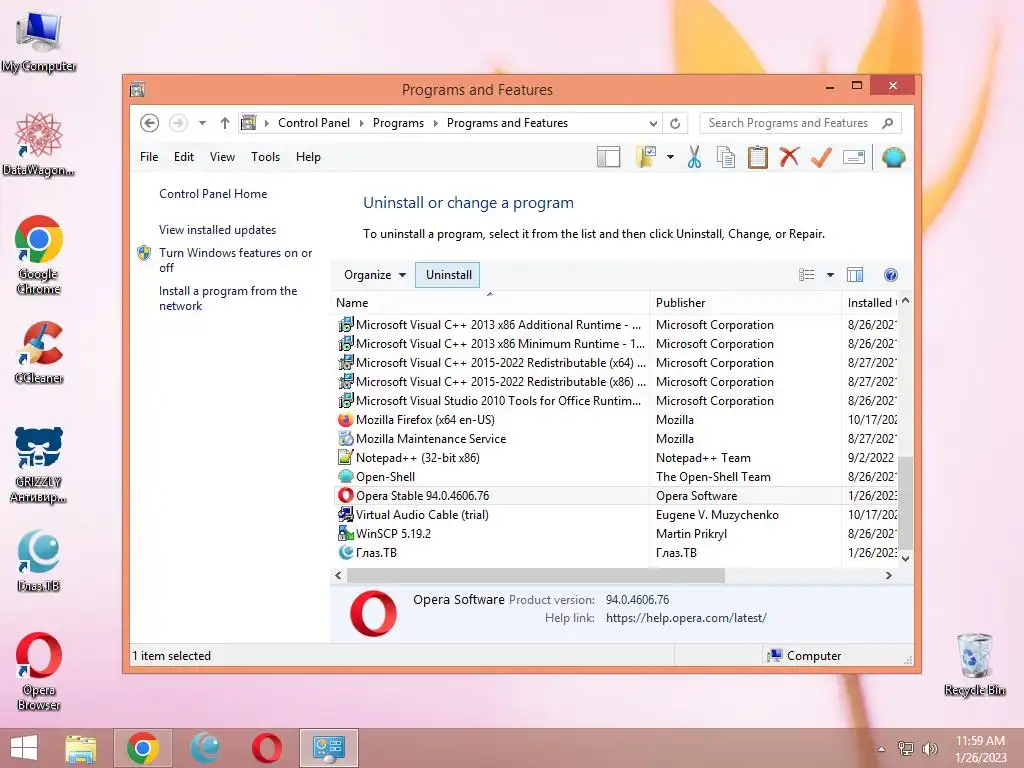Open the Windows Start button
This screenshot has height=768, width=1024.
tap(24, 748)
